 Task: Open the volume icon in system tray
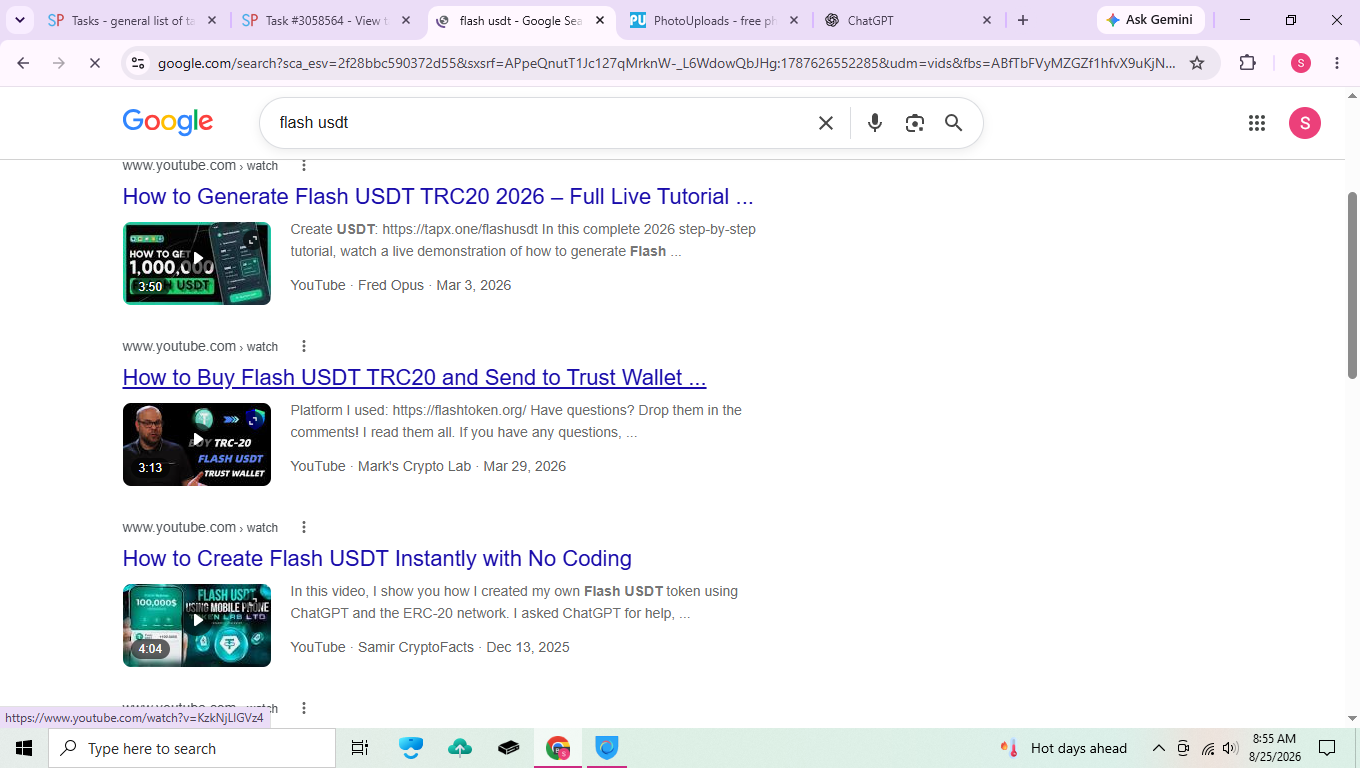(1231, 748)
